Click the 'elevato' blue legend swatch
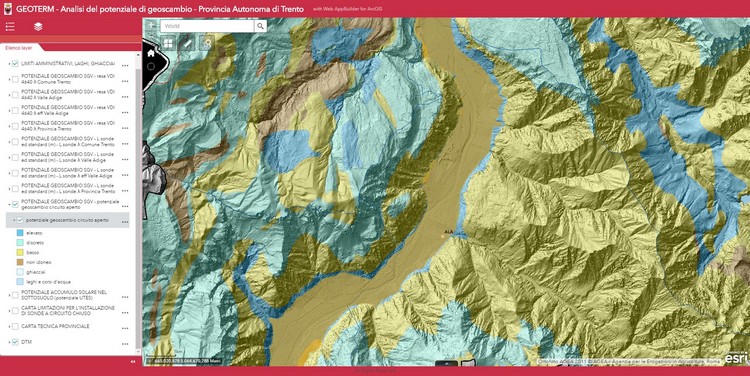 click(20, 233)
